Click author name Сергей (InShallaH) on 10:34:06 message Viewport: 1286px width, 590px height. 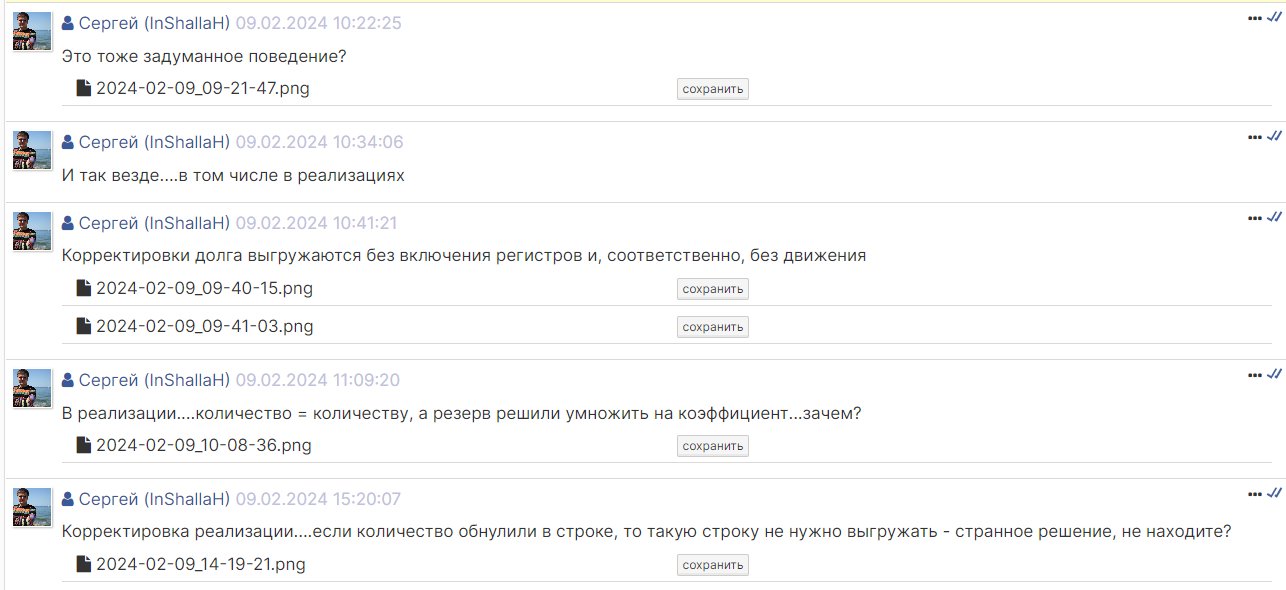[x=155, y=142]
